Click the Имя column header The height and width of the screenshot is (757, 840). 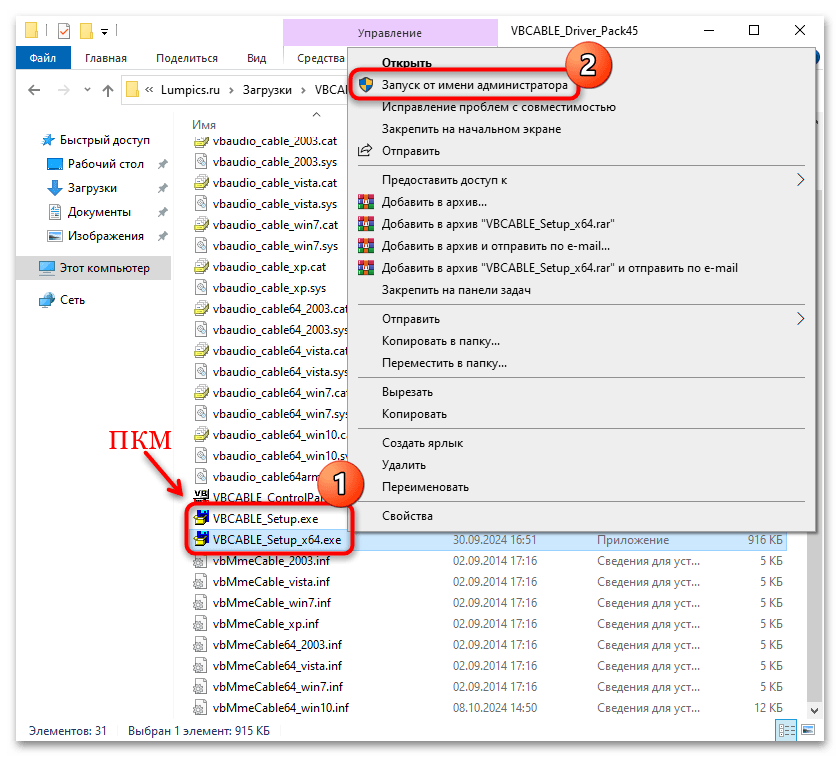tap(204, 124)
